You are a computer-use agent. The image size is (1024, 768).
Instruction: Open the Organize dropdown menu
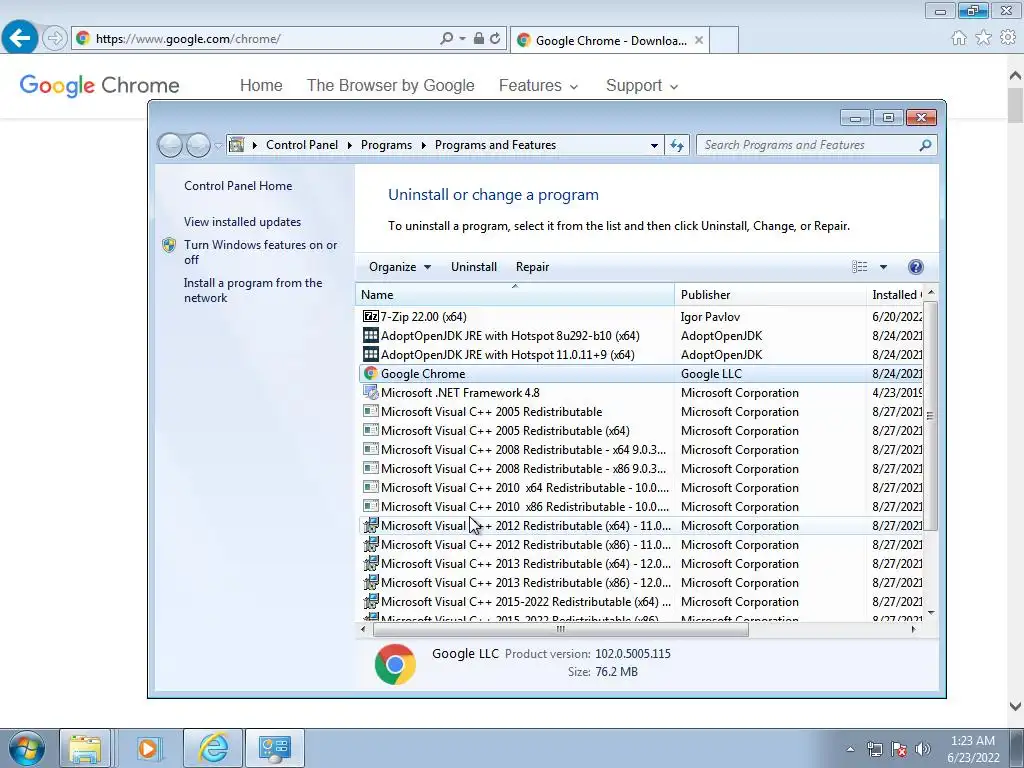(x=400, y=266)
